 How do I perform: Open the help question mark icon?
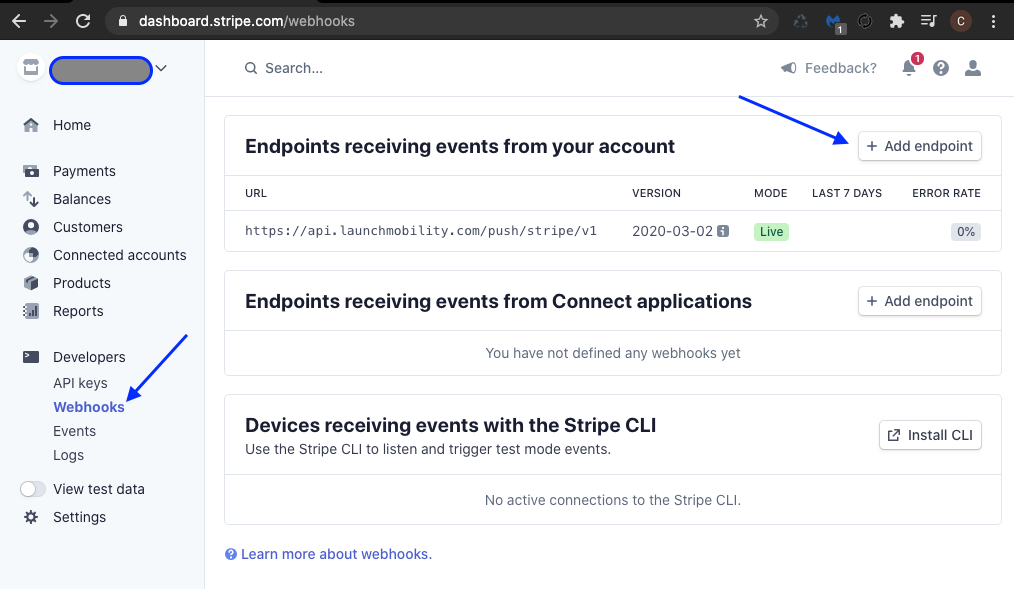click(941, 68)
